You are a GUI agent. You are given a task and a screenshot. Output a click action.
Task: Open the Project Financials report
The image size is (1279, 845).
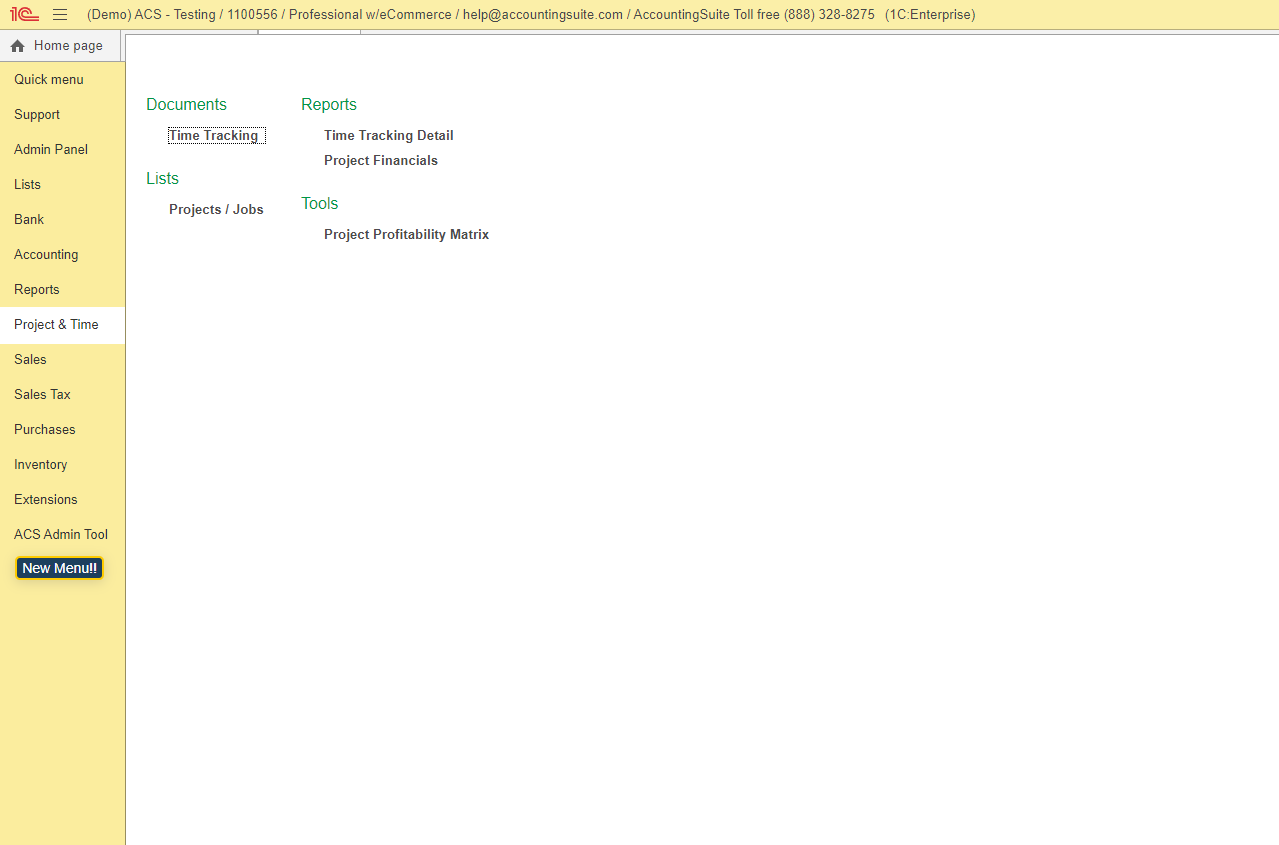click(x=381, y=161)
